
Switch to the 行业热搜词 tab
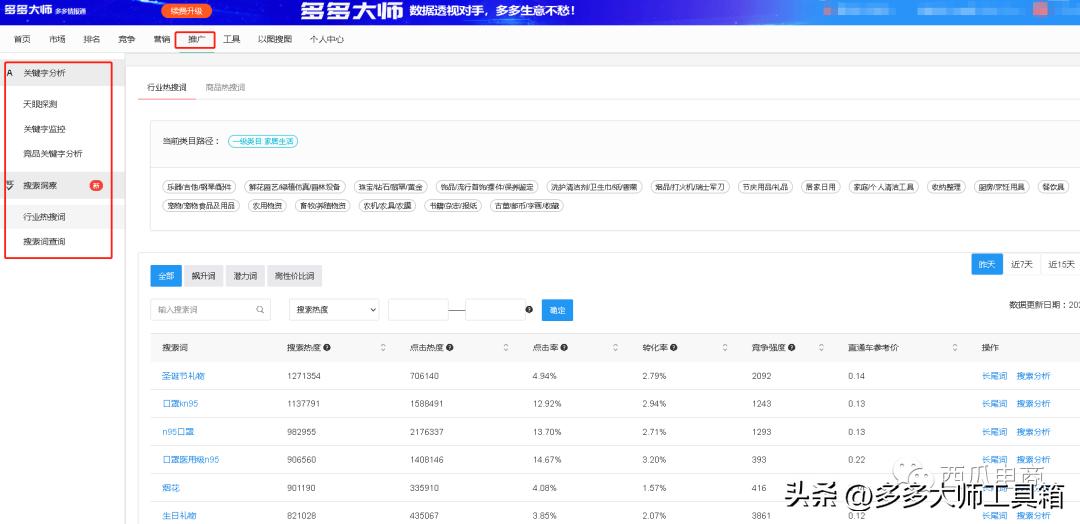pos(167,87)
